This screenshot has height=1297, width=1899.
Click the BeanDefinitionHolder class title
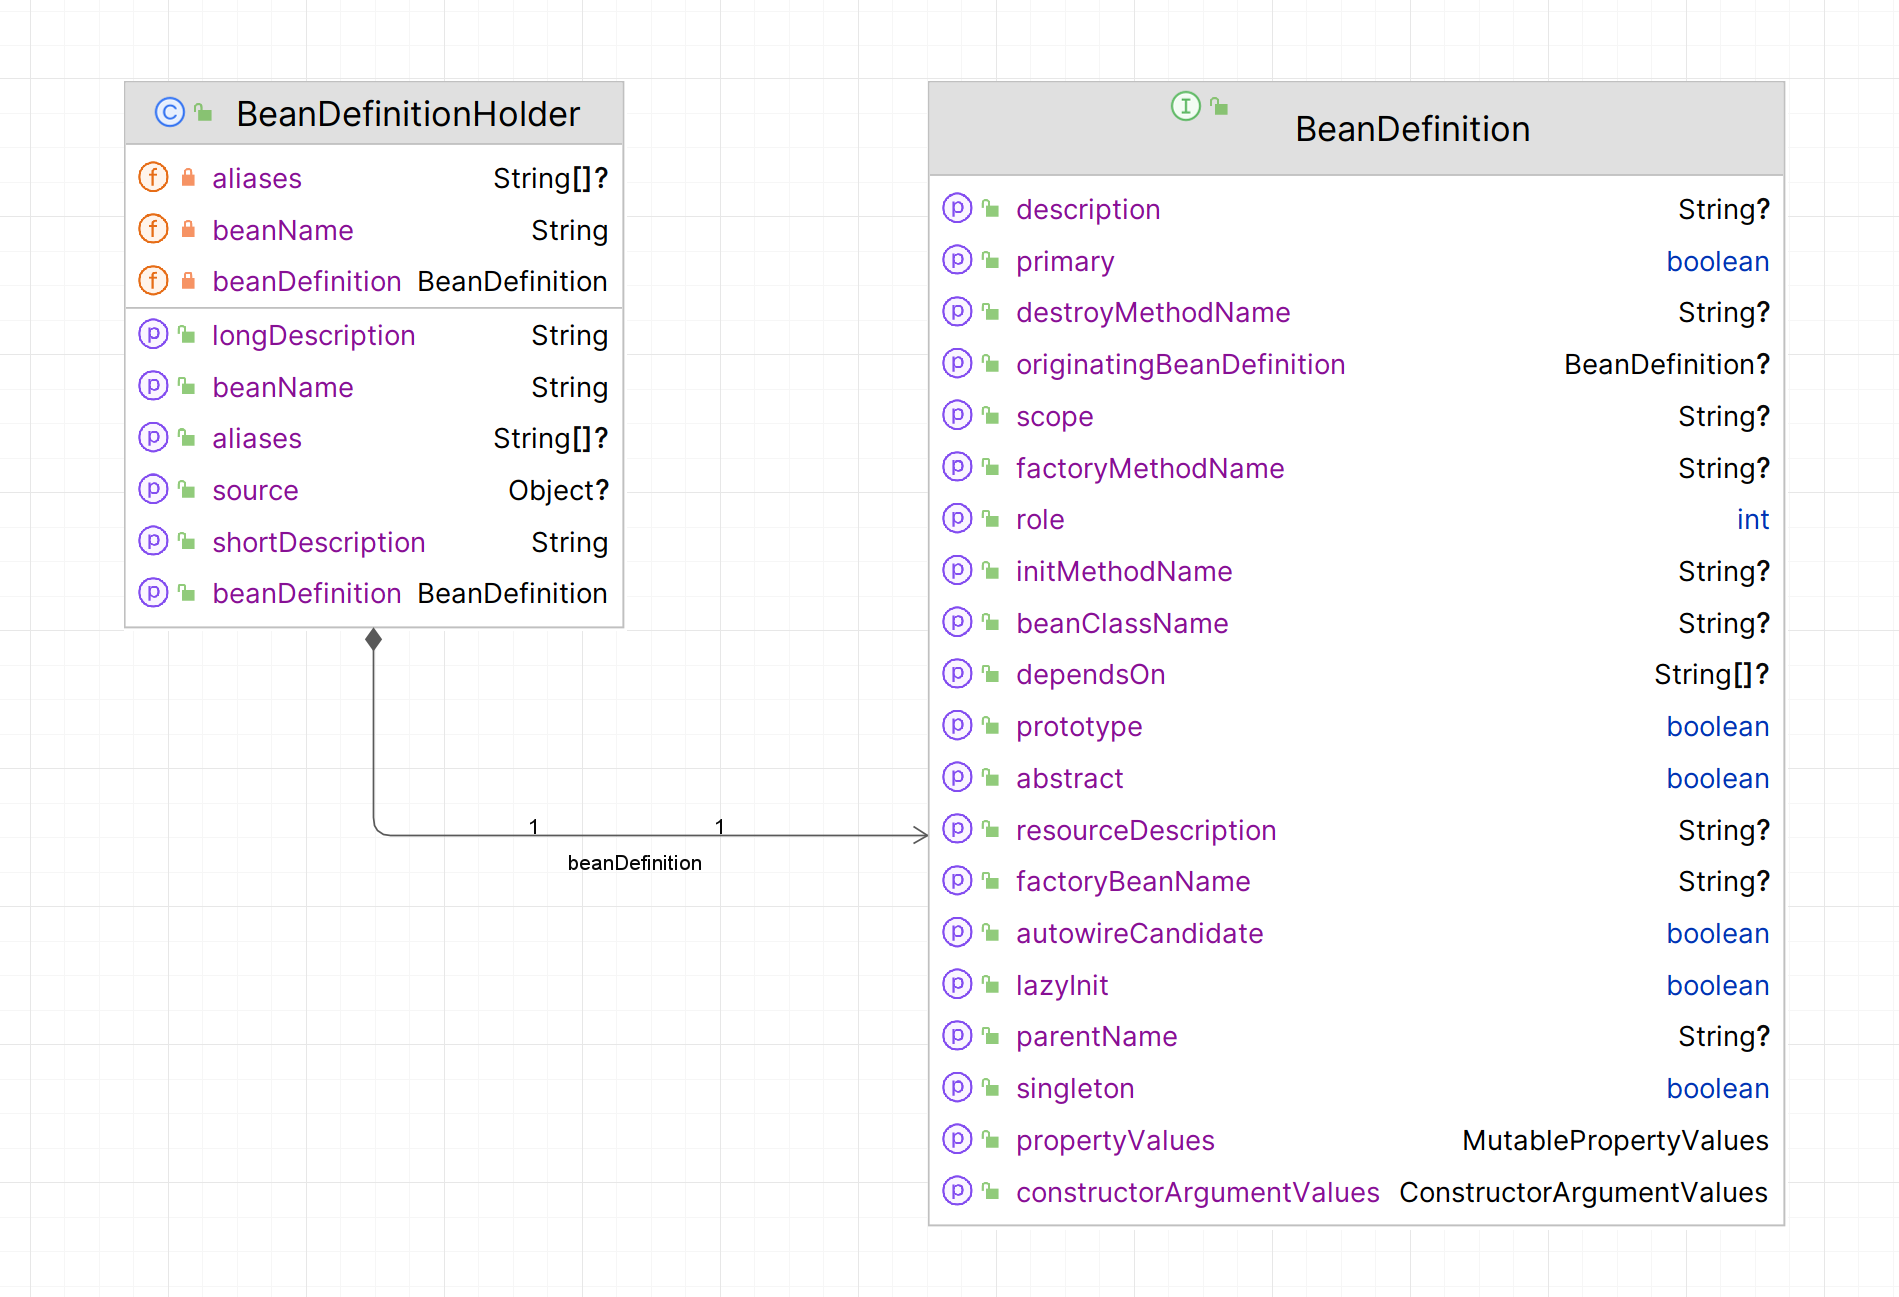[x=408, y=114]
